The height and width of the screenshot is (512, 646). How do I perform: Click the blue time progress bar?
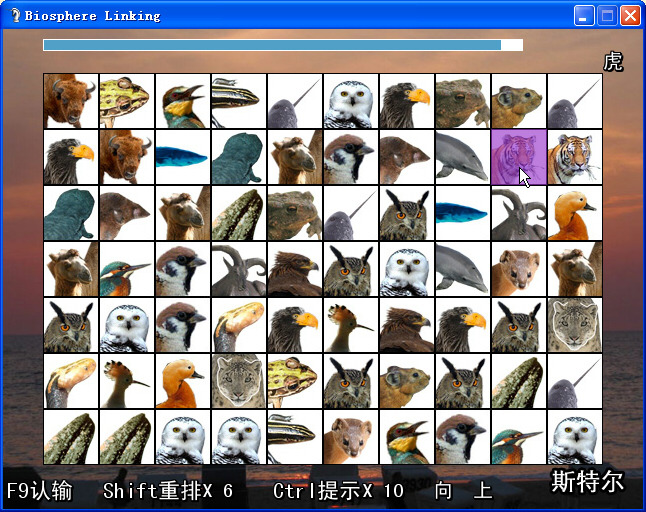click(x=283, y=45)
